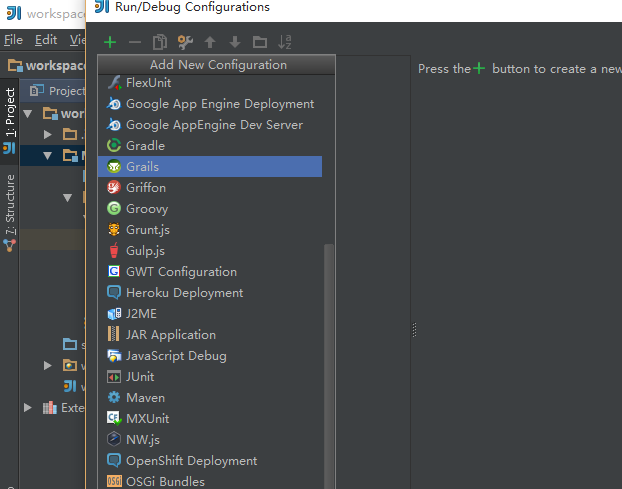Collapse the workspace root tree node
This screenshot has width=622, height=489.
point(27,115)
